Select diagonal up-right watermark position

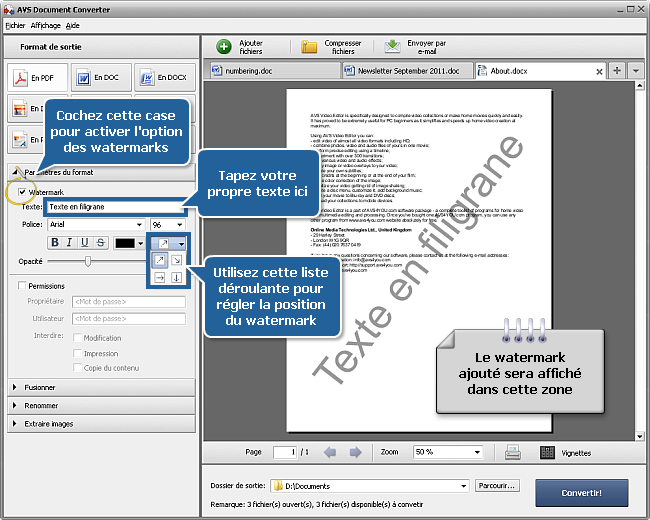pos(160,260)
